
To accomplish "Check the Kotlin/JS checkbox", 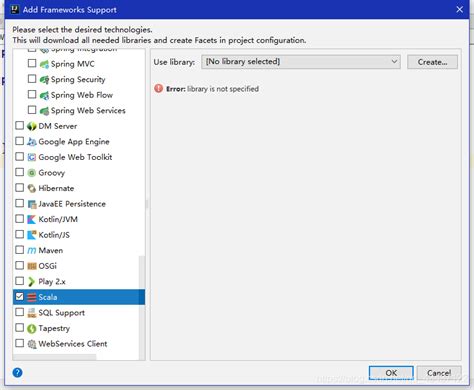I will click(x=20, y=234).
